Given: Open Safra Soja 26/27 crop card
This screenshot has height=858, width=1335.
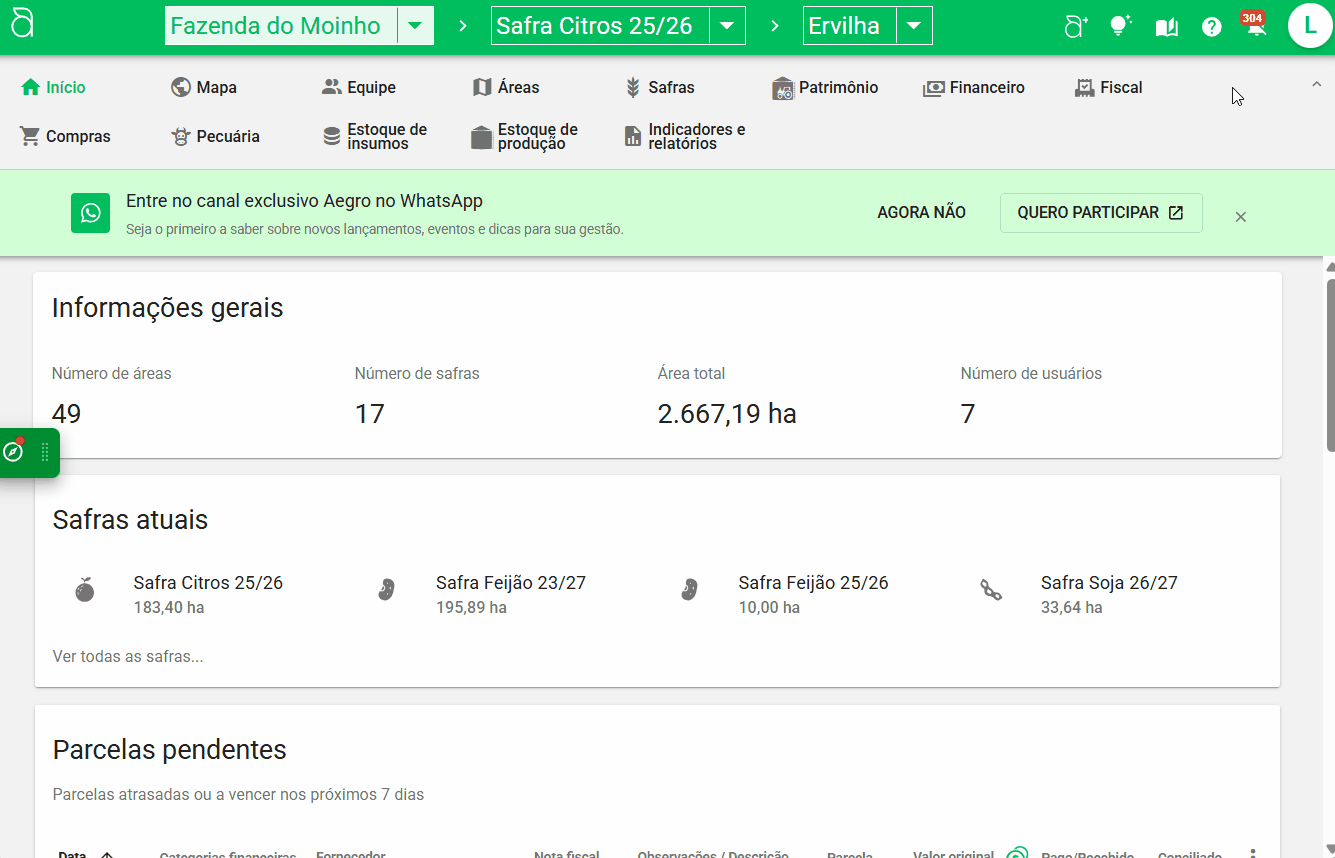Looking at the screenshot, I should tap(1080, 594).
